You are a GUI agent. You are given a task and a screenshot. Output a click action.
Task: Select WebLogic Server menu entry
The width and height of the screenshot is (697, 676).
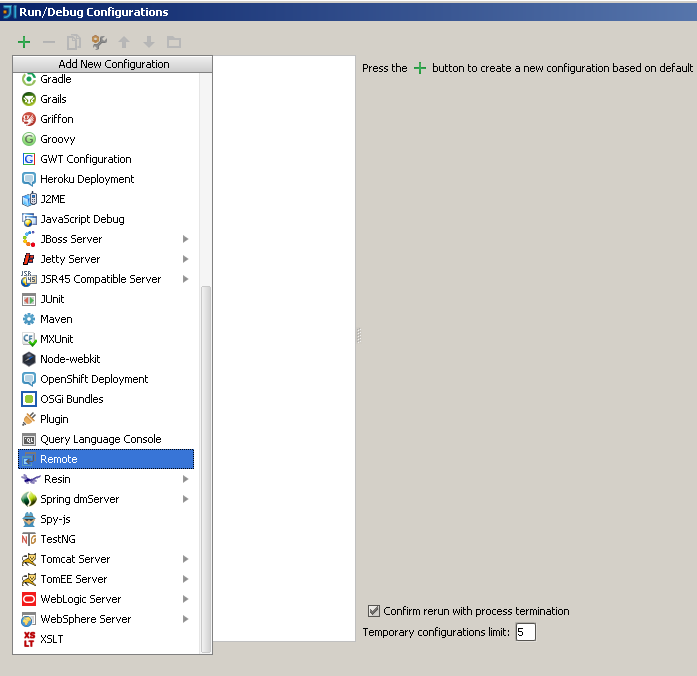click(106, 599)
